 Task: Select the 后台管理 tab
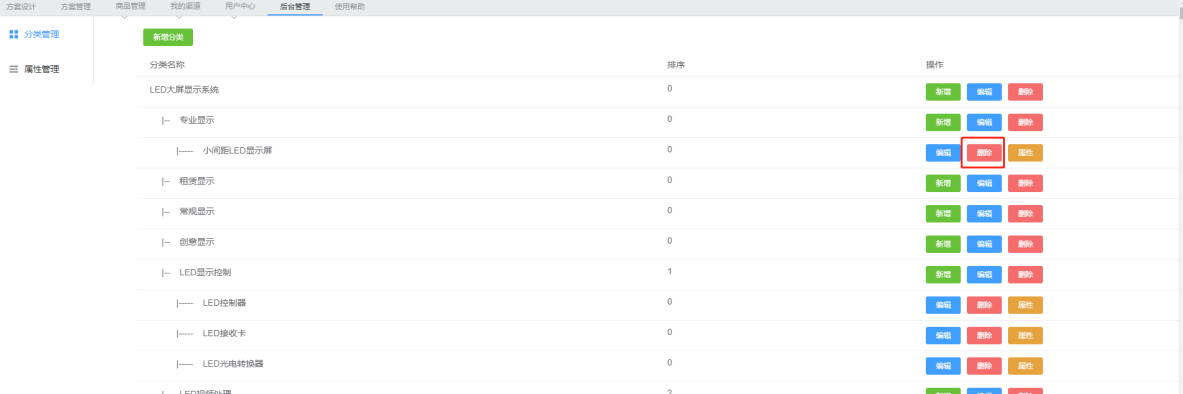coord(295,6)
